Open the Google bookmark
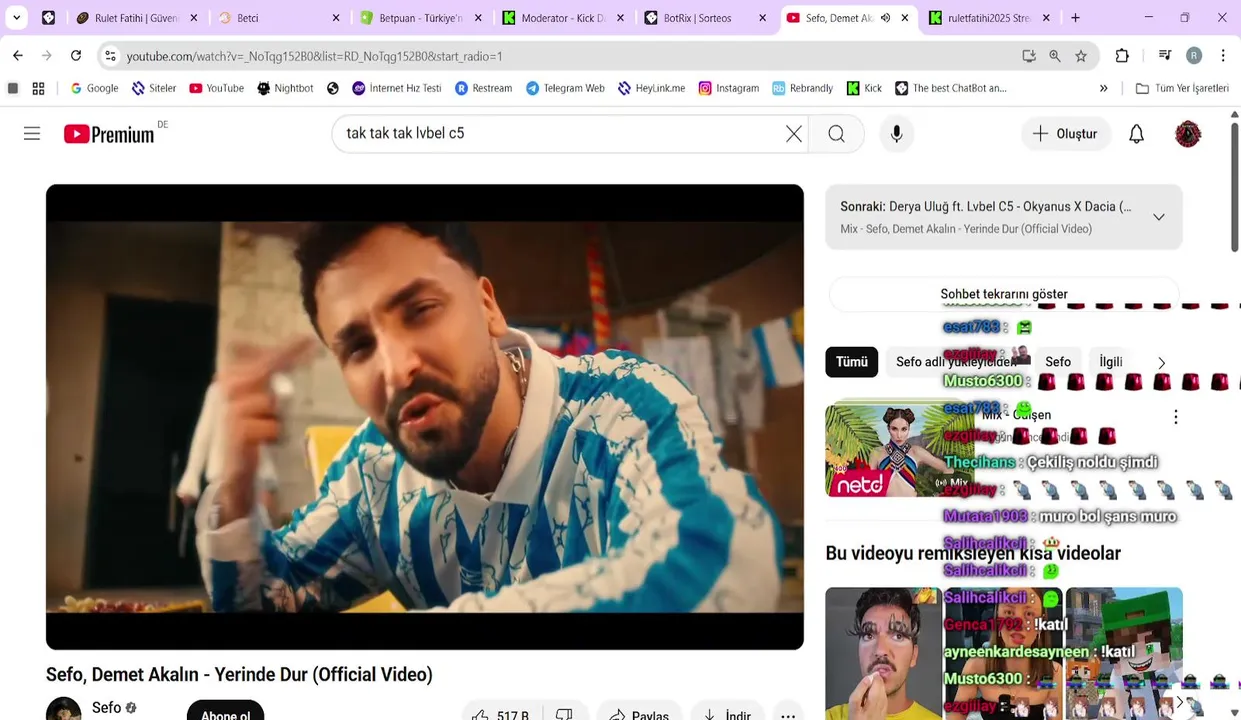 coord(94,88)
